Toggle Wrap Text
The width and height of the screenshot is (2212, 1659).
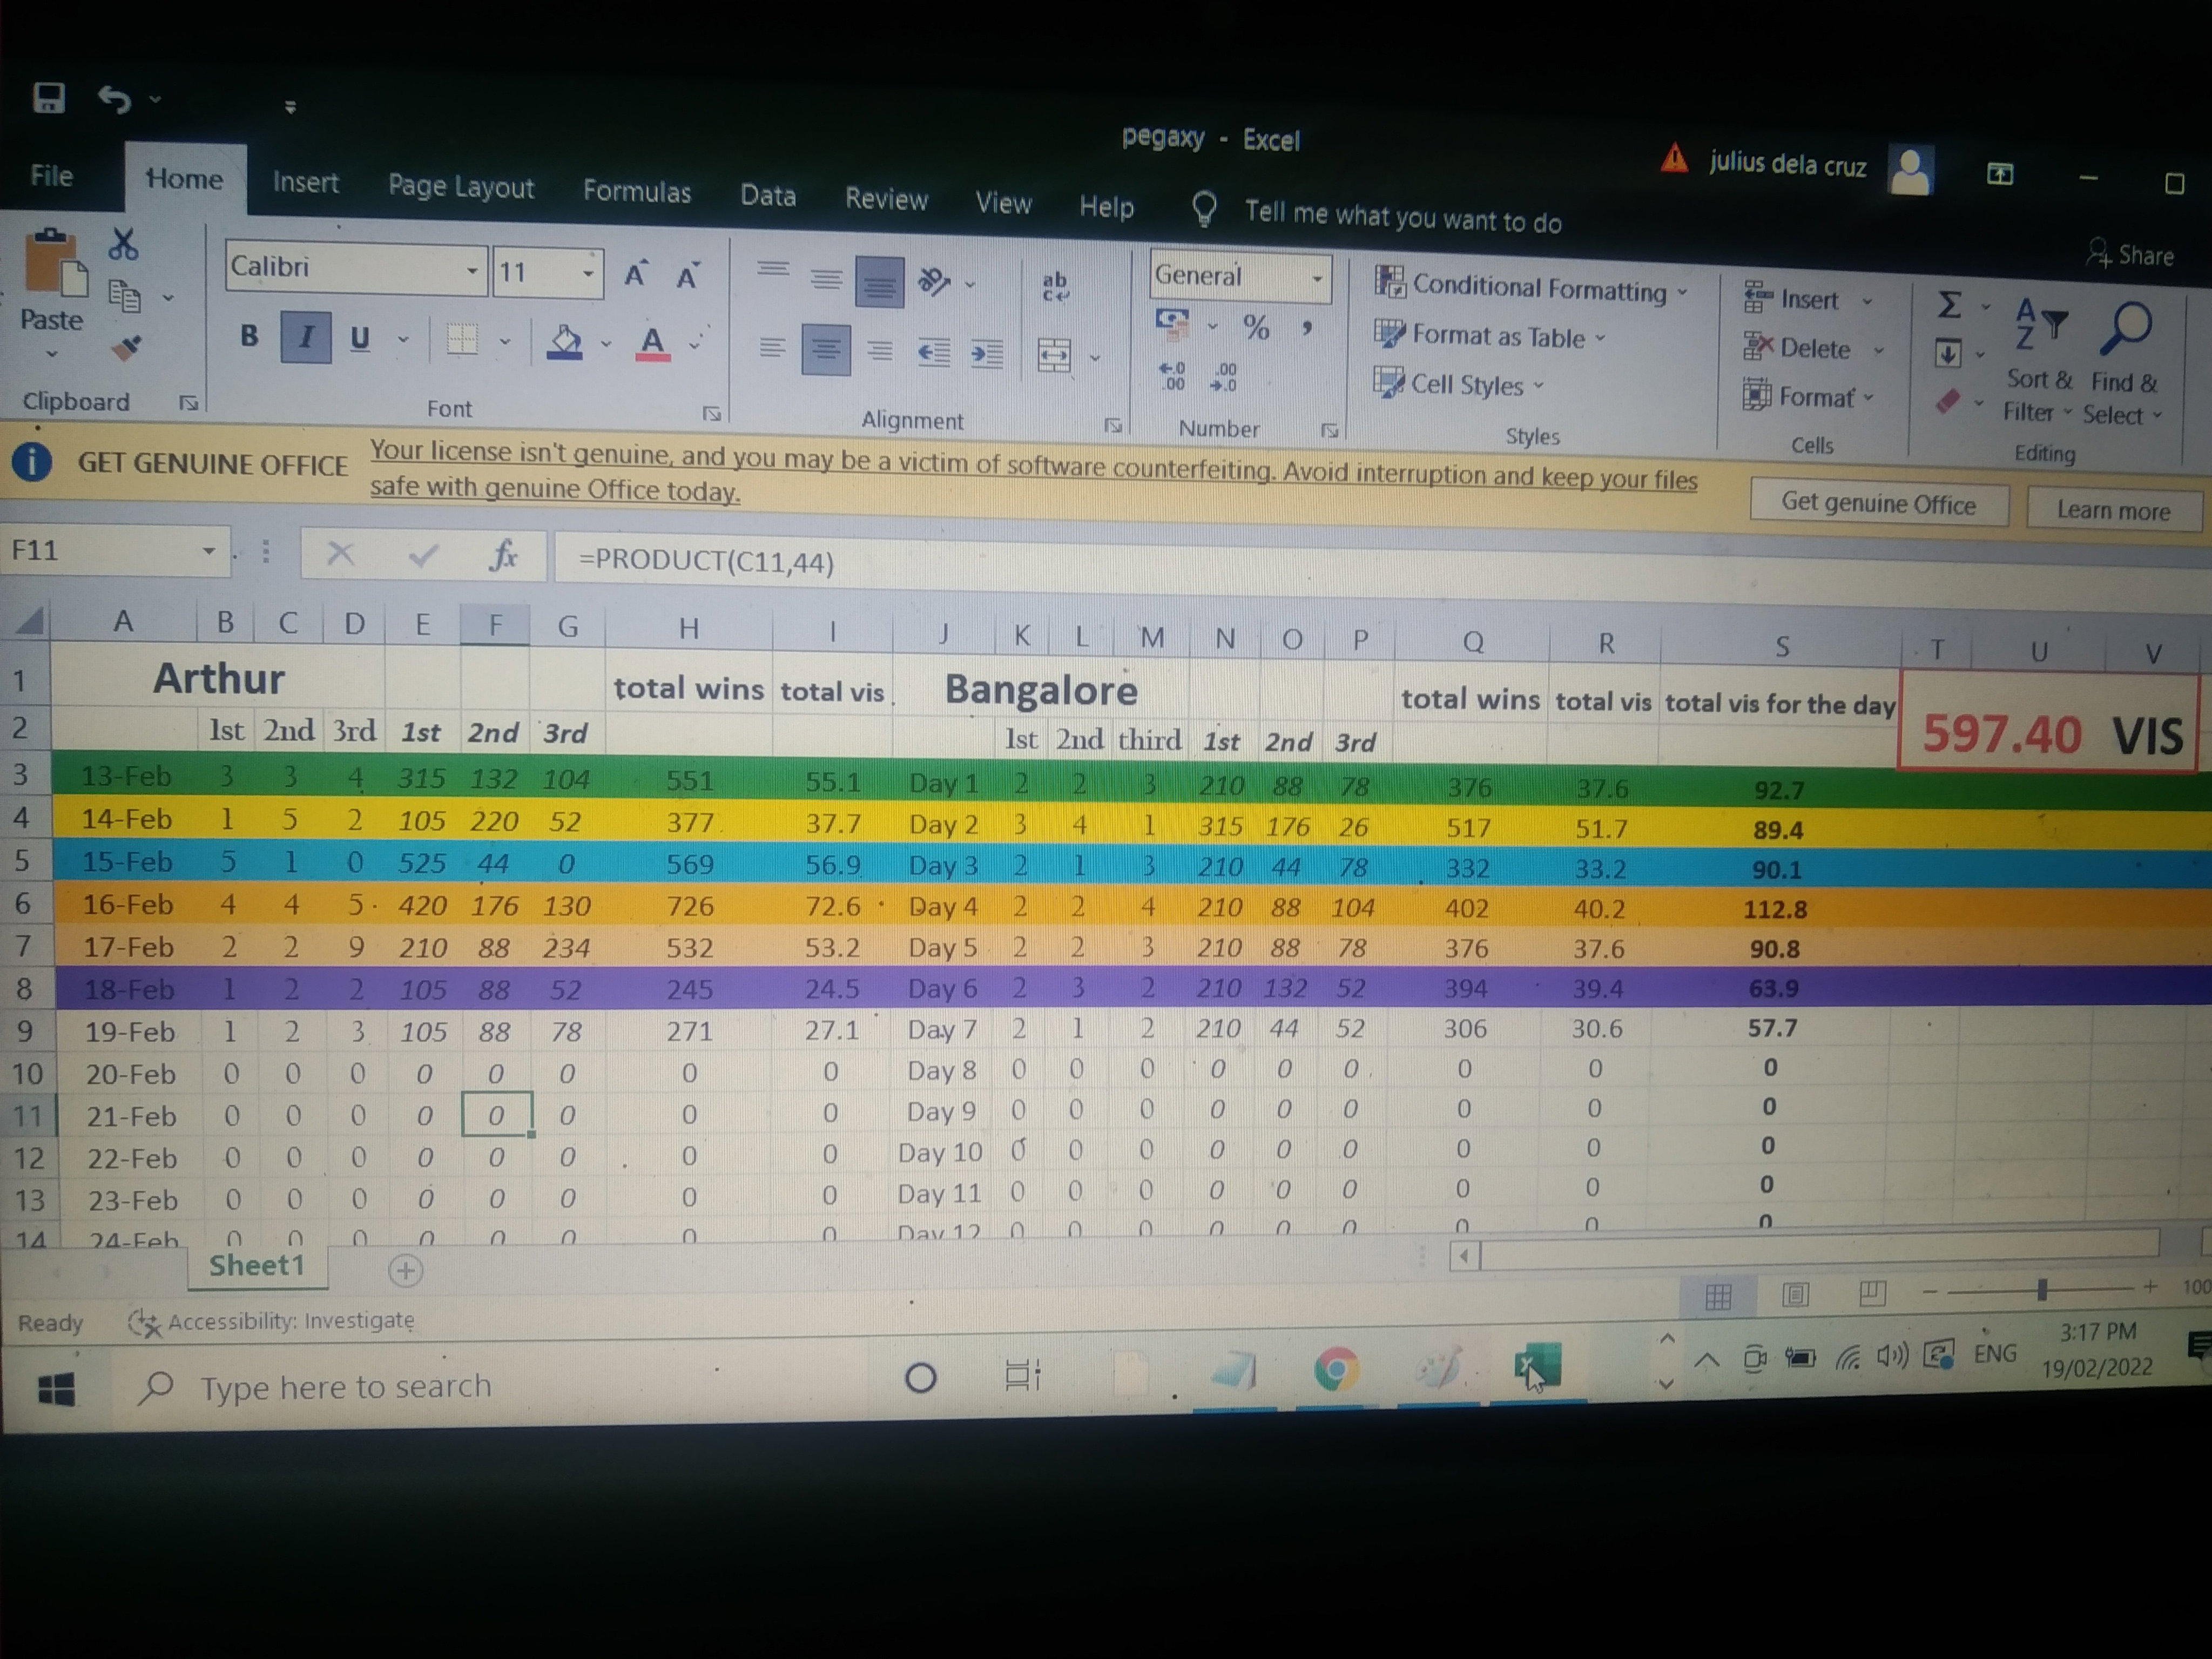(1055, 286)
